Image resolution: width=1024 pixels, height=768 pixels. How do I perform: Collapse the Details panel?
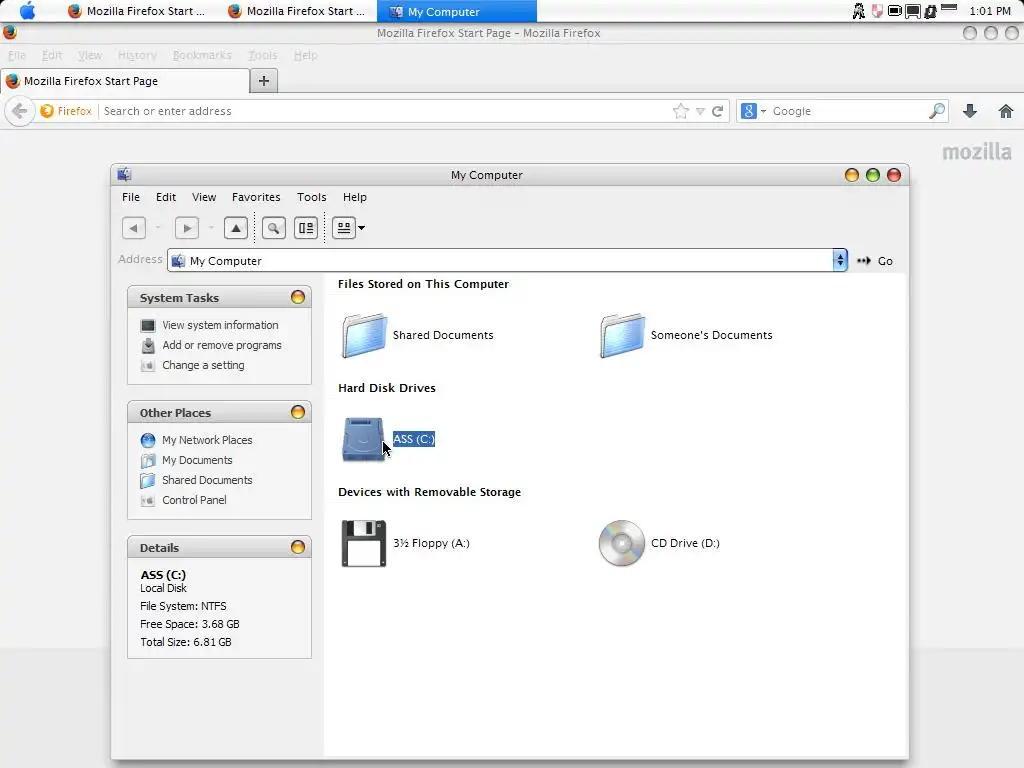click(298, 547)
